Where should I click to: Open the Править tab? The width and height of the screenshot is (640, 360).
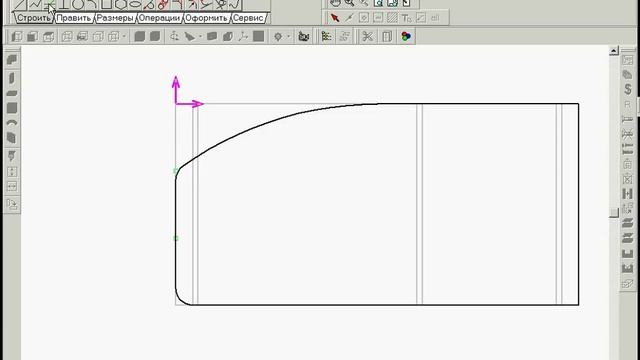click(x=74, y=18)
